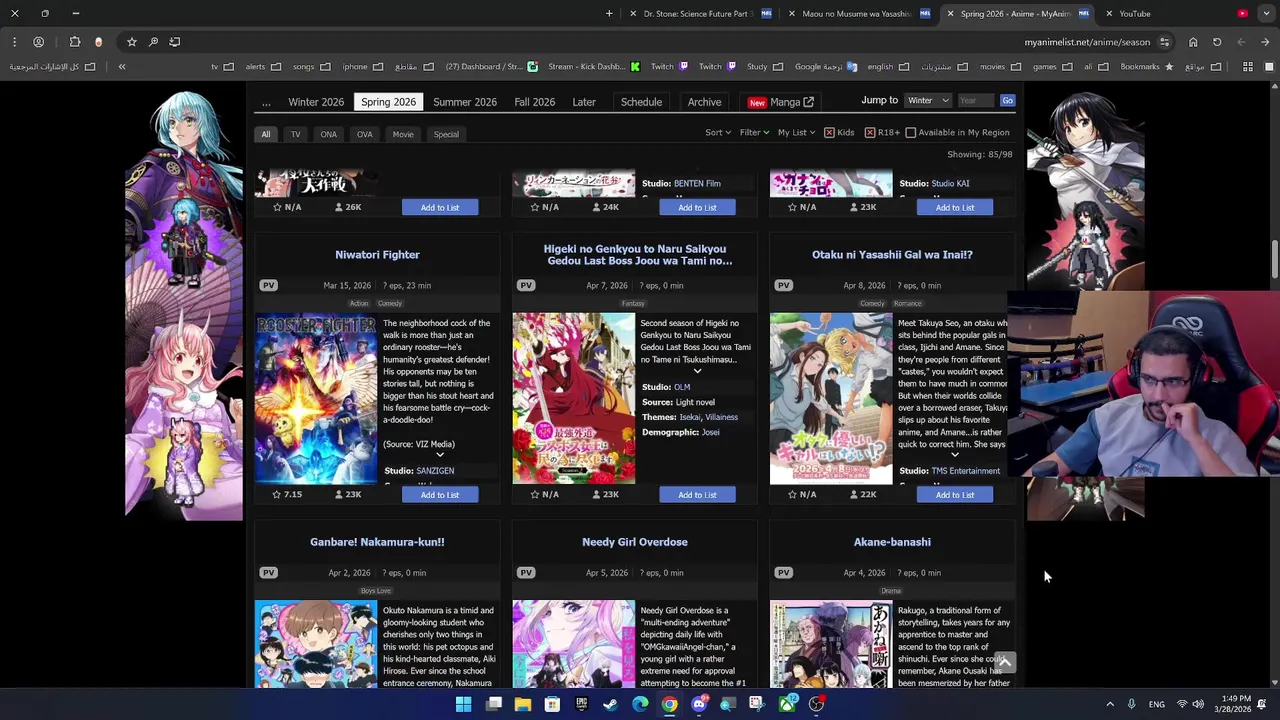Image resolution: width=1280 pixels, height=720 pixels.
Task: Open the Akane-banashi title link
Action: pyautogui.click(x=892, y=542)
